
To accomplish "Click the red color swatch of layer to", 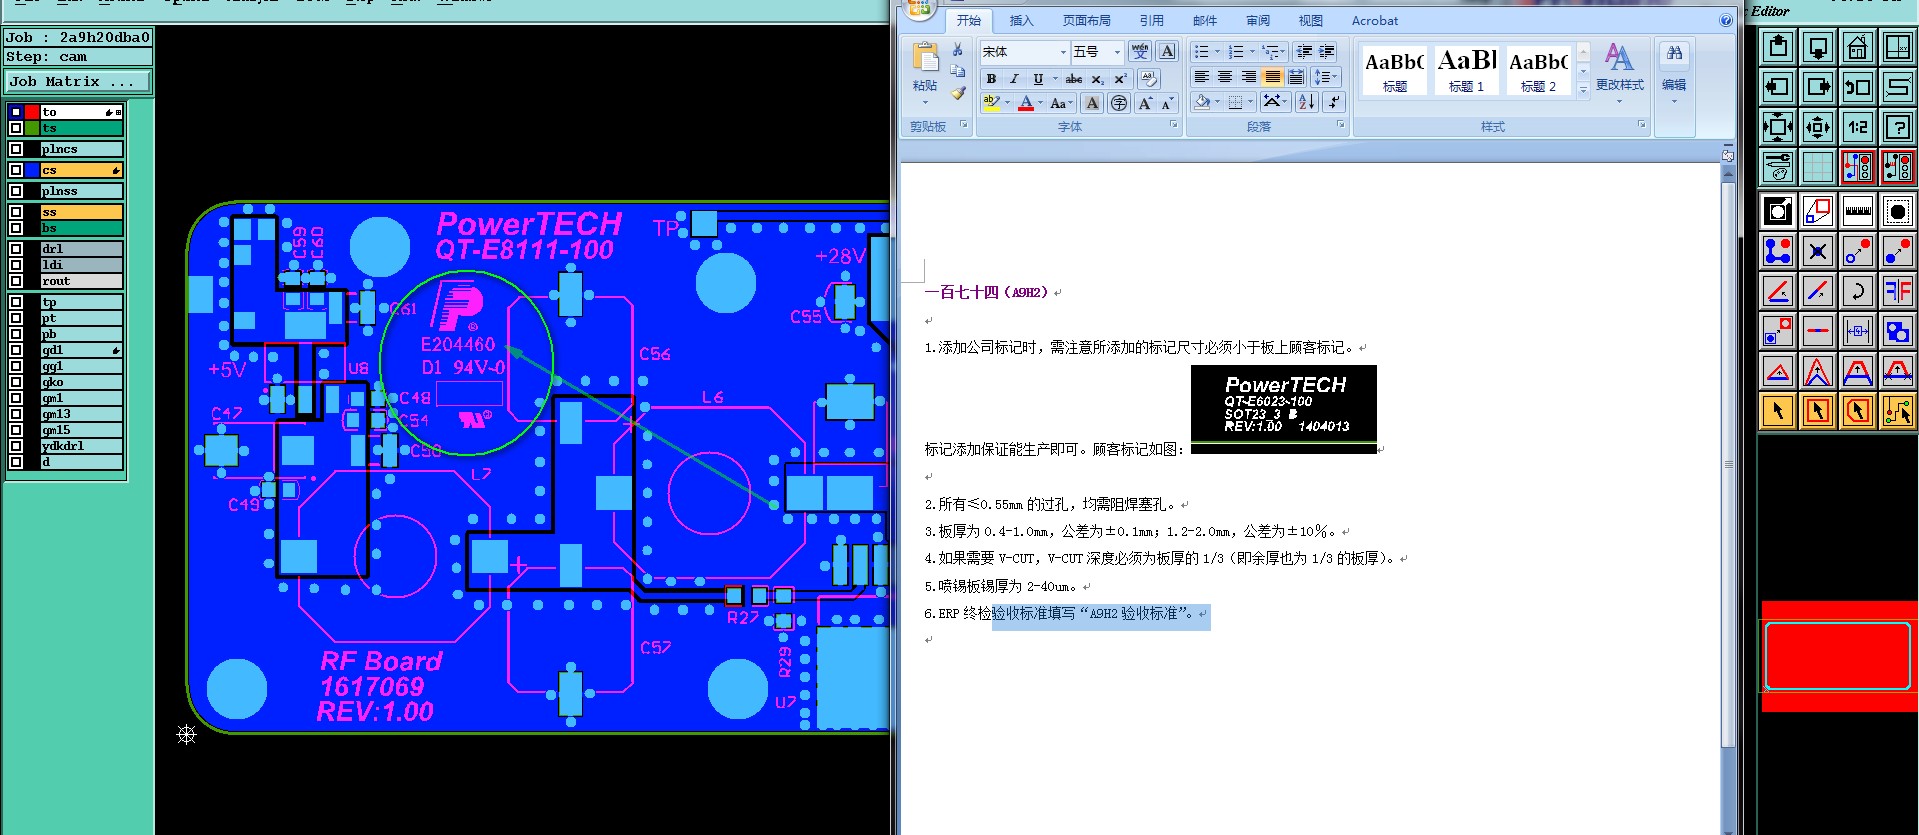I will pyautogui.click(x=32, y=112).
